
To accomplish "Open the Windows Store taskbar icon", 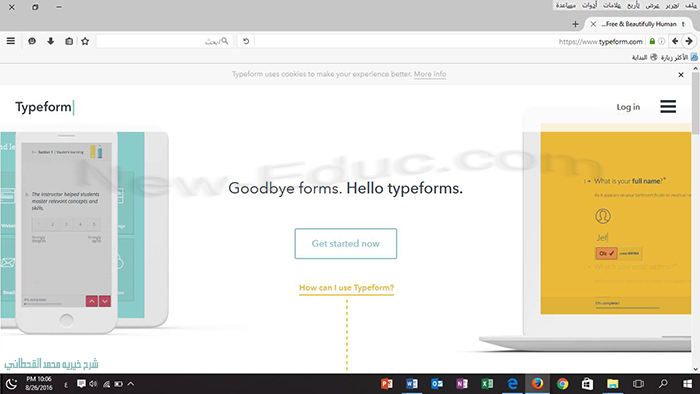I will pyautogui.click(x=588, y=384).
